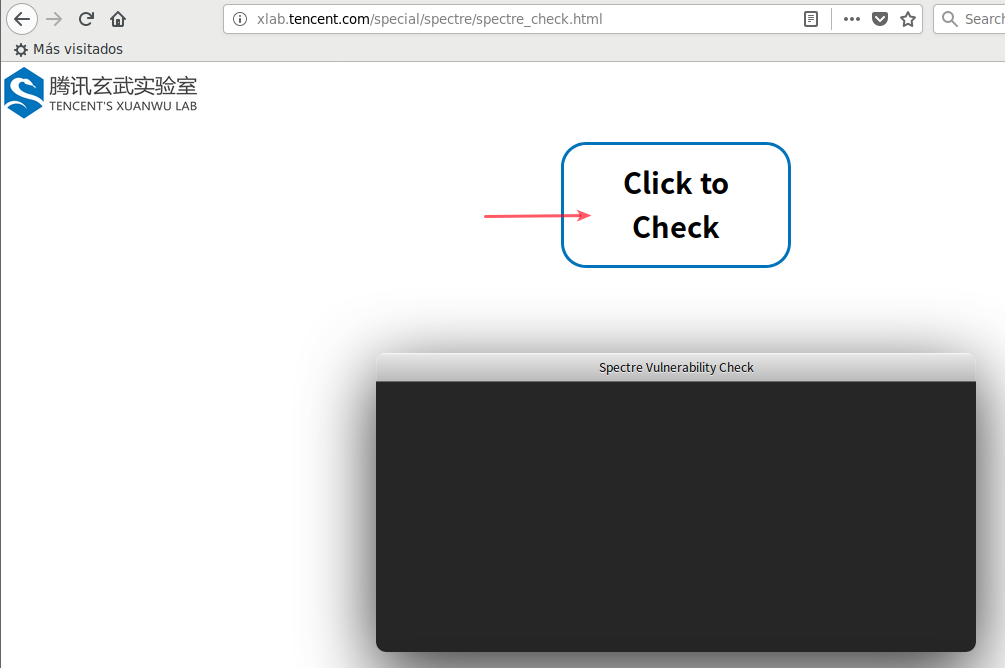Save page to Pocket icon
This screenshot has height=668, width=1005.
click(x=880, y=19)
